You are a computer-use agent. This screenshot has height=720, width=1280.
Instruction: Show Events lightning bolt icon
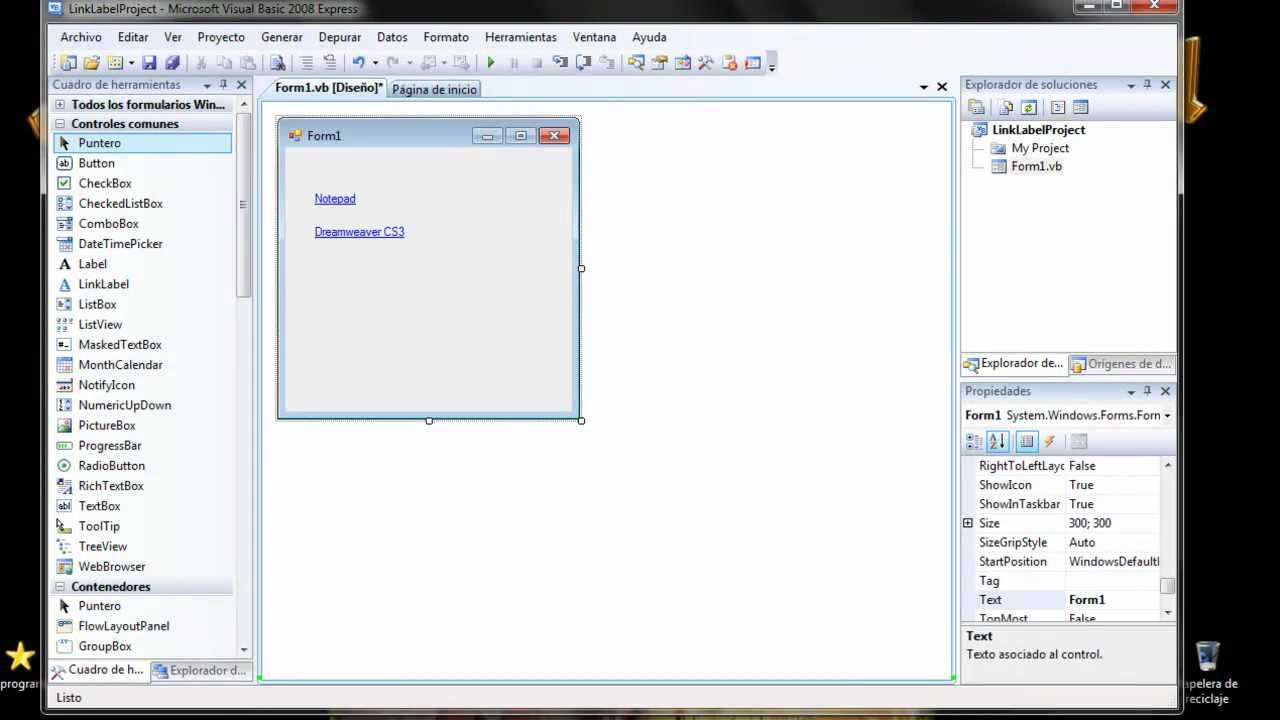1049,441
